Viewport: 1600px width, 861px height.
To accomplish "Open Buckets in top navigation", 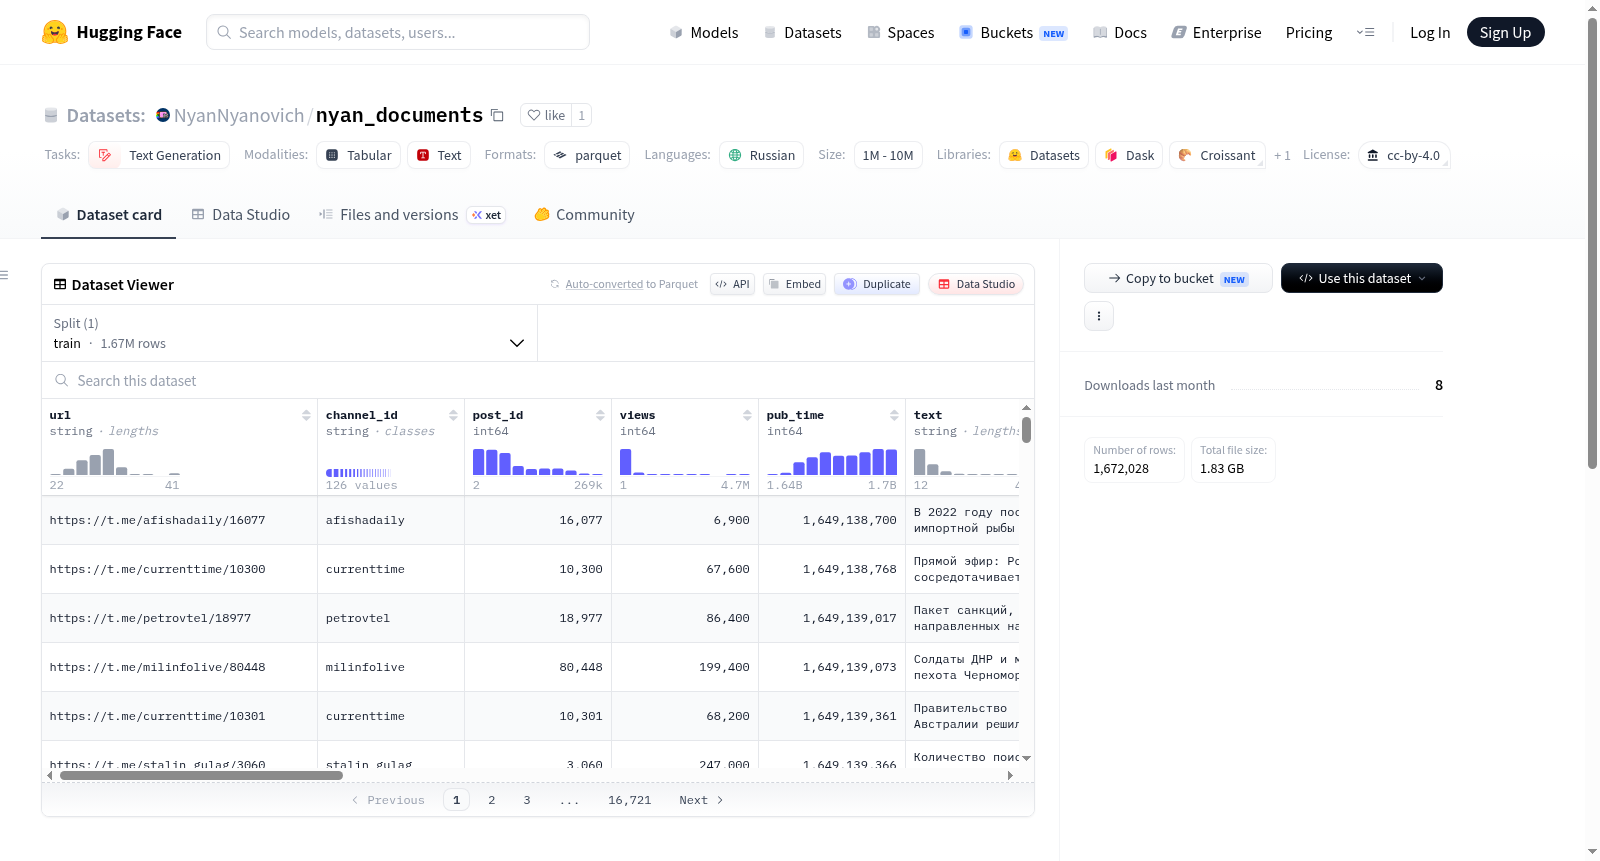I will coord(1013,32).
